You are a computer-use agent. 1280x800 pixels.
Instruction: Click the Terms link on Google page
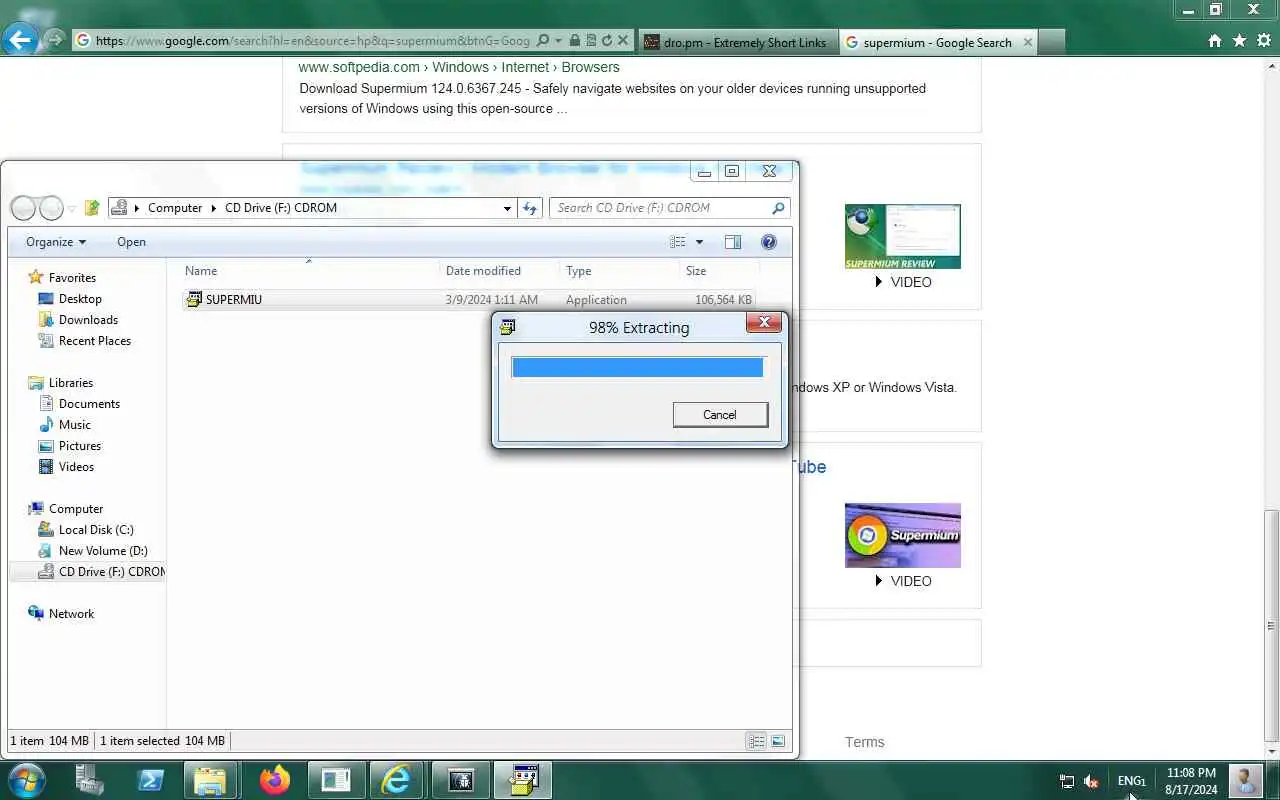click(864, 742)
